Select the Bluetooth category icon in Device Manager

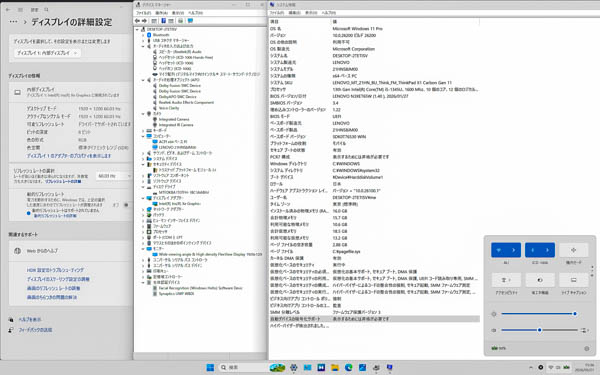(149, 35)
